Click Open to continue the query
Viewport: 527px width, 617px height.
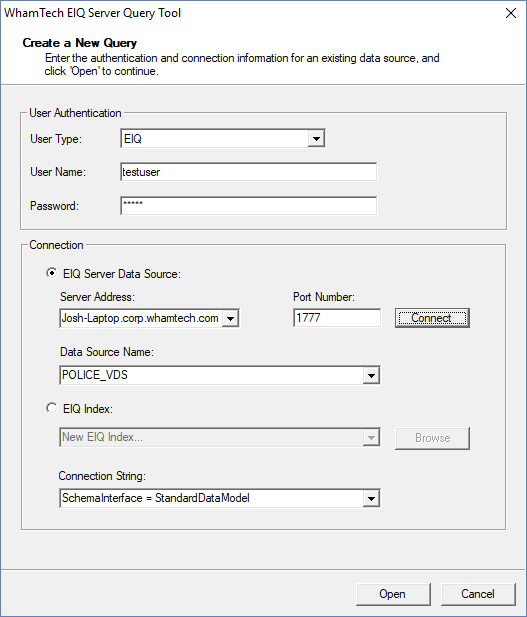393,594
